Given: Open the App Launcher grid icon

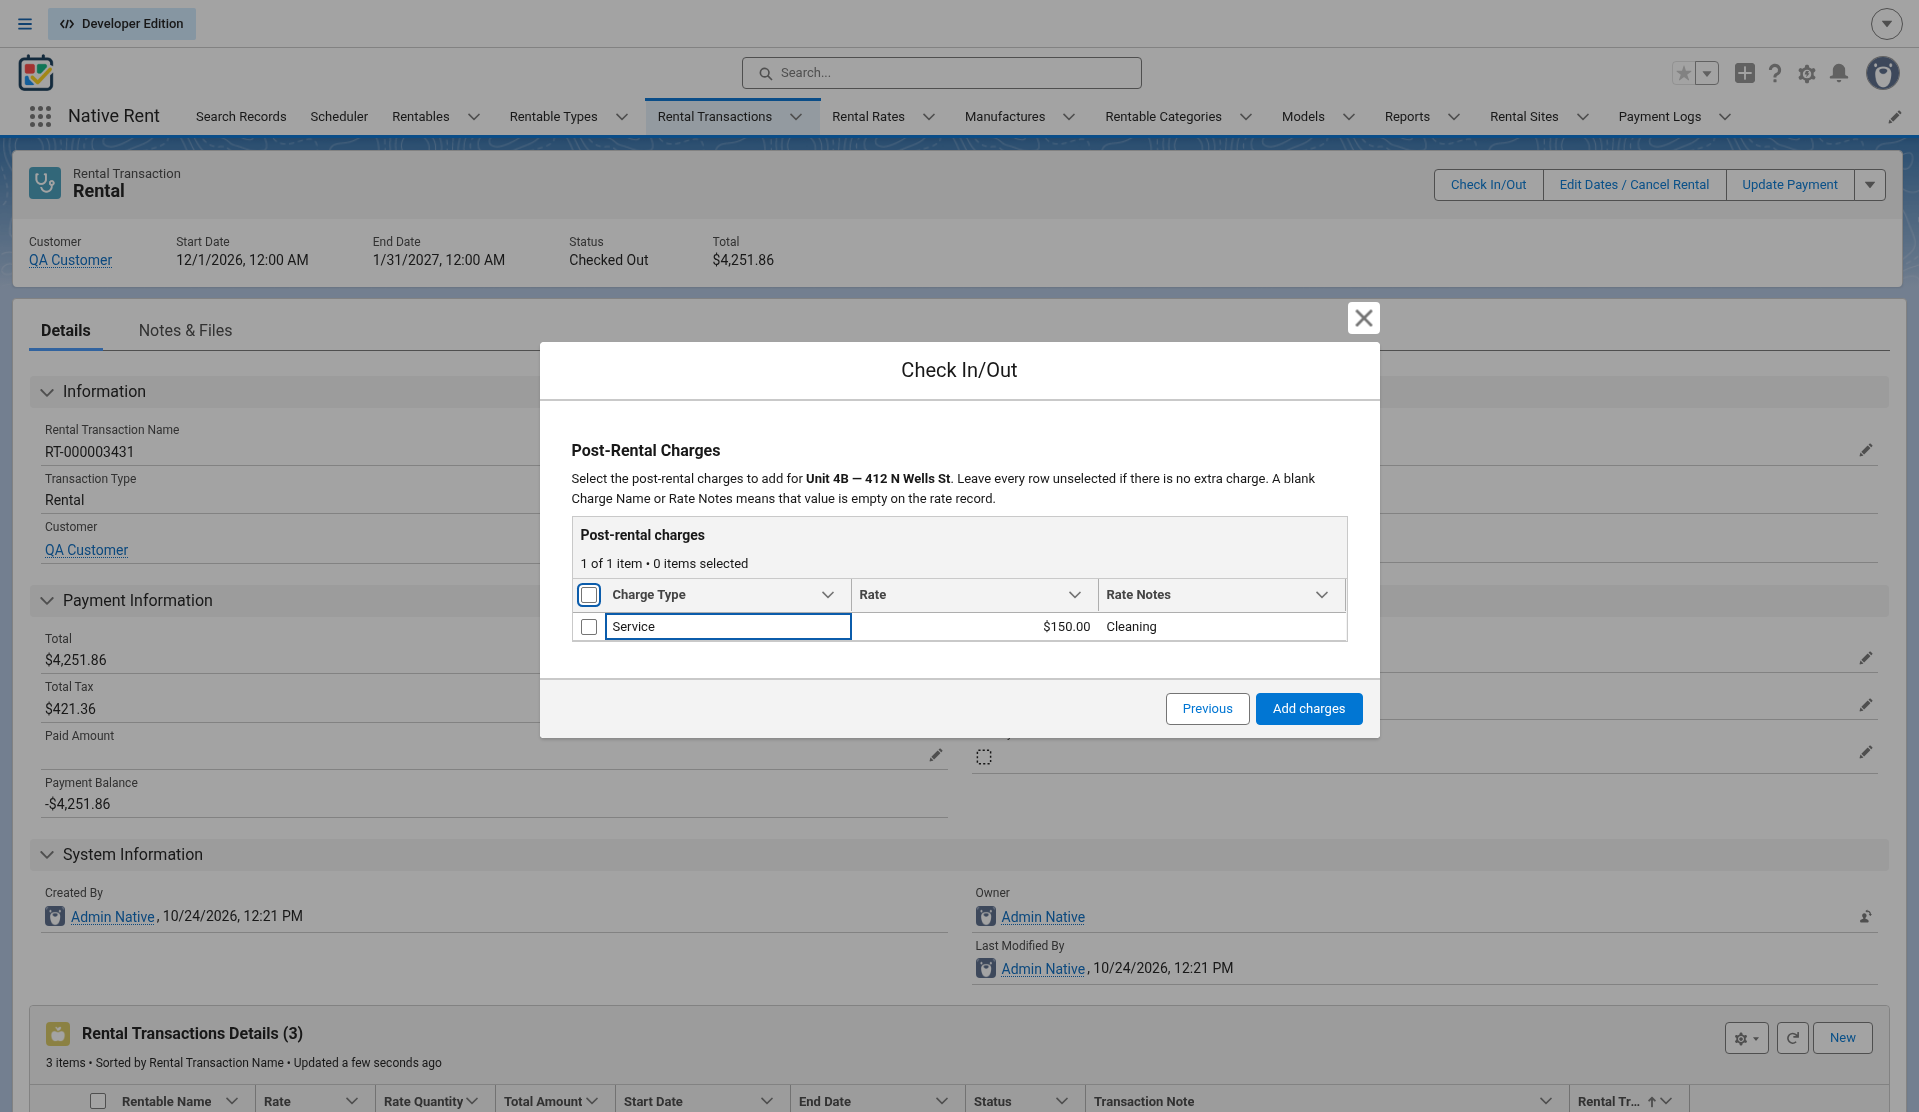Looking at the screenshot, I should tap(40, 117).
